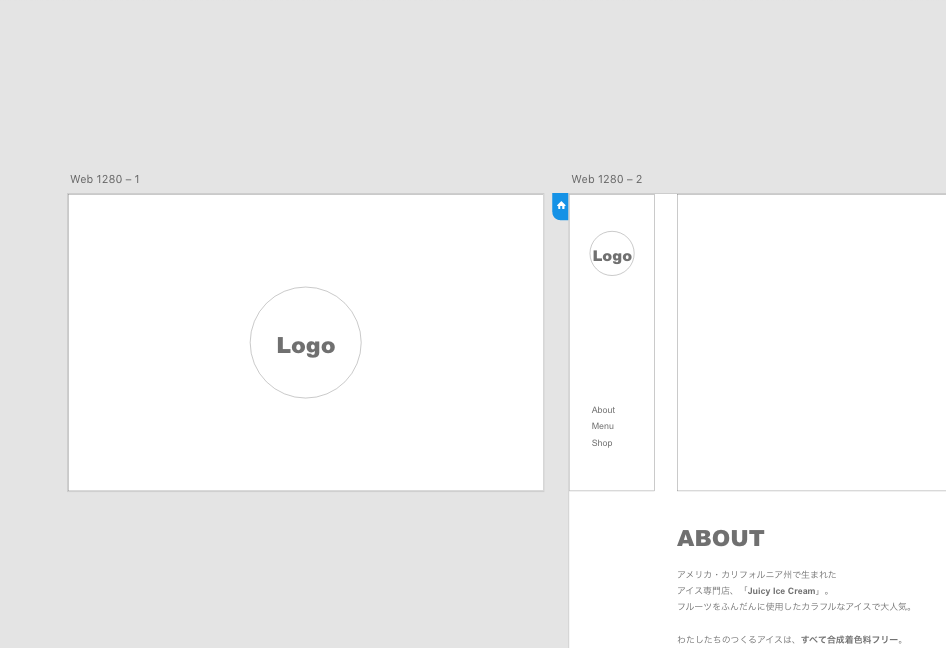Click the Shop navigation text
Viewport: 946px width, 648px height.
pyautogui.click(x=602, y=443)
